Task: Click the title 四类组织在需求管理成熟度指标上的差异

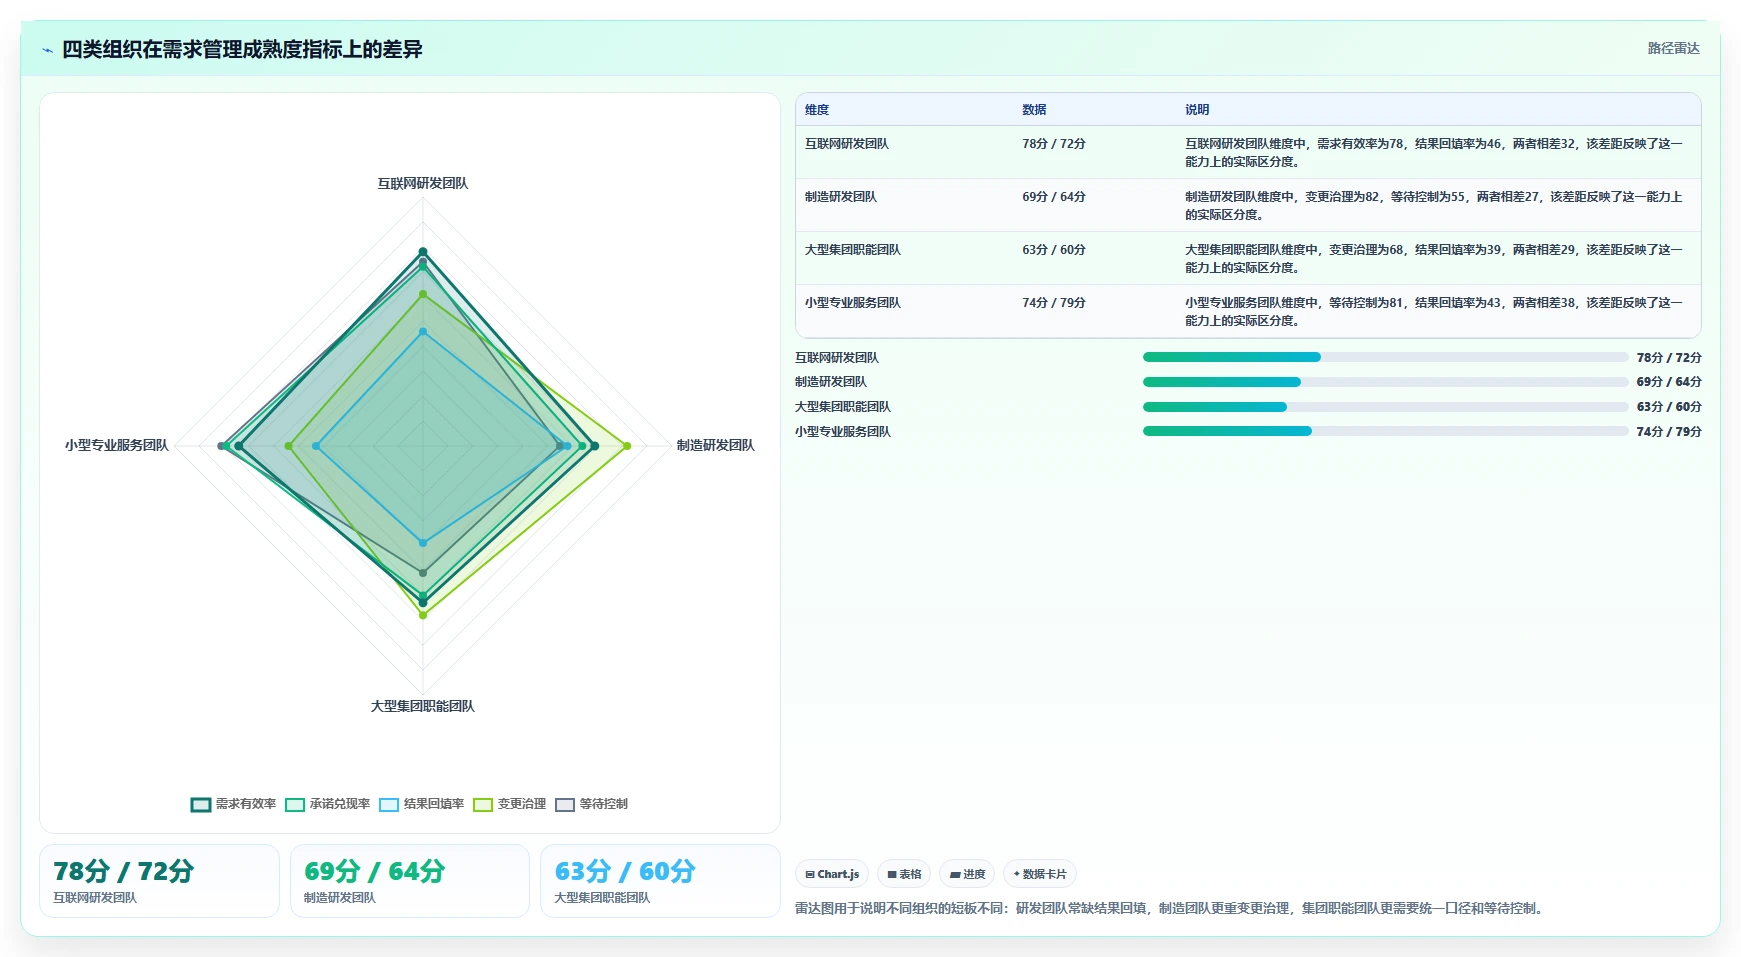Action: (x=242, y=50)
